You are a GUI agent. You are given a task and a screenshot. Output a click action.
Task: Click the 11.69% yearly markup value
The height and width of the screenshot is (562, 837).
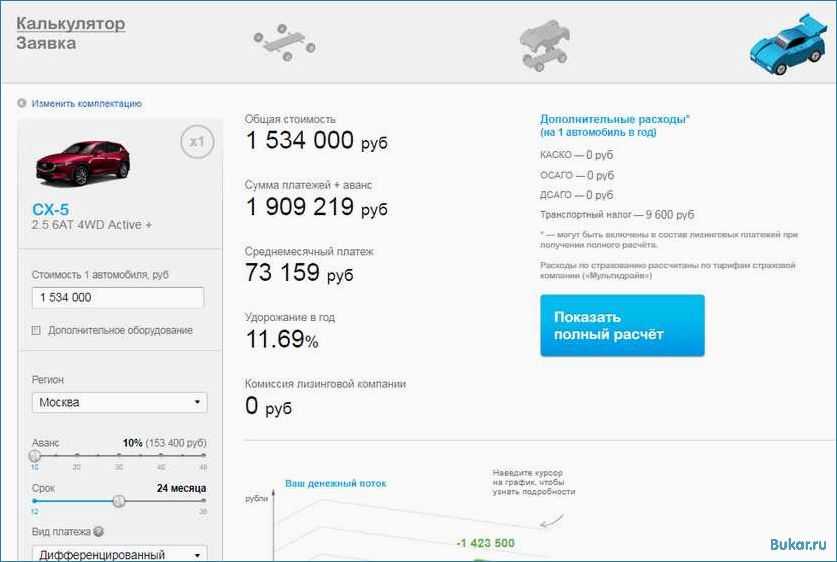pyautogui.click(x=282, y=339)
